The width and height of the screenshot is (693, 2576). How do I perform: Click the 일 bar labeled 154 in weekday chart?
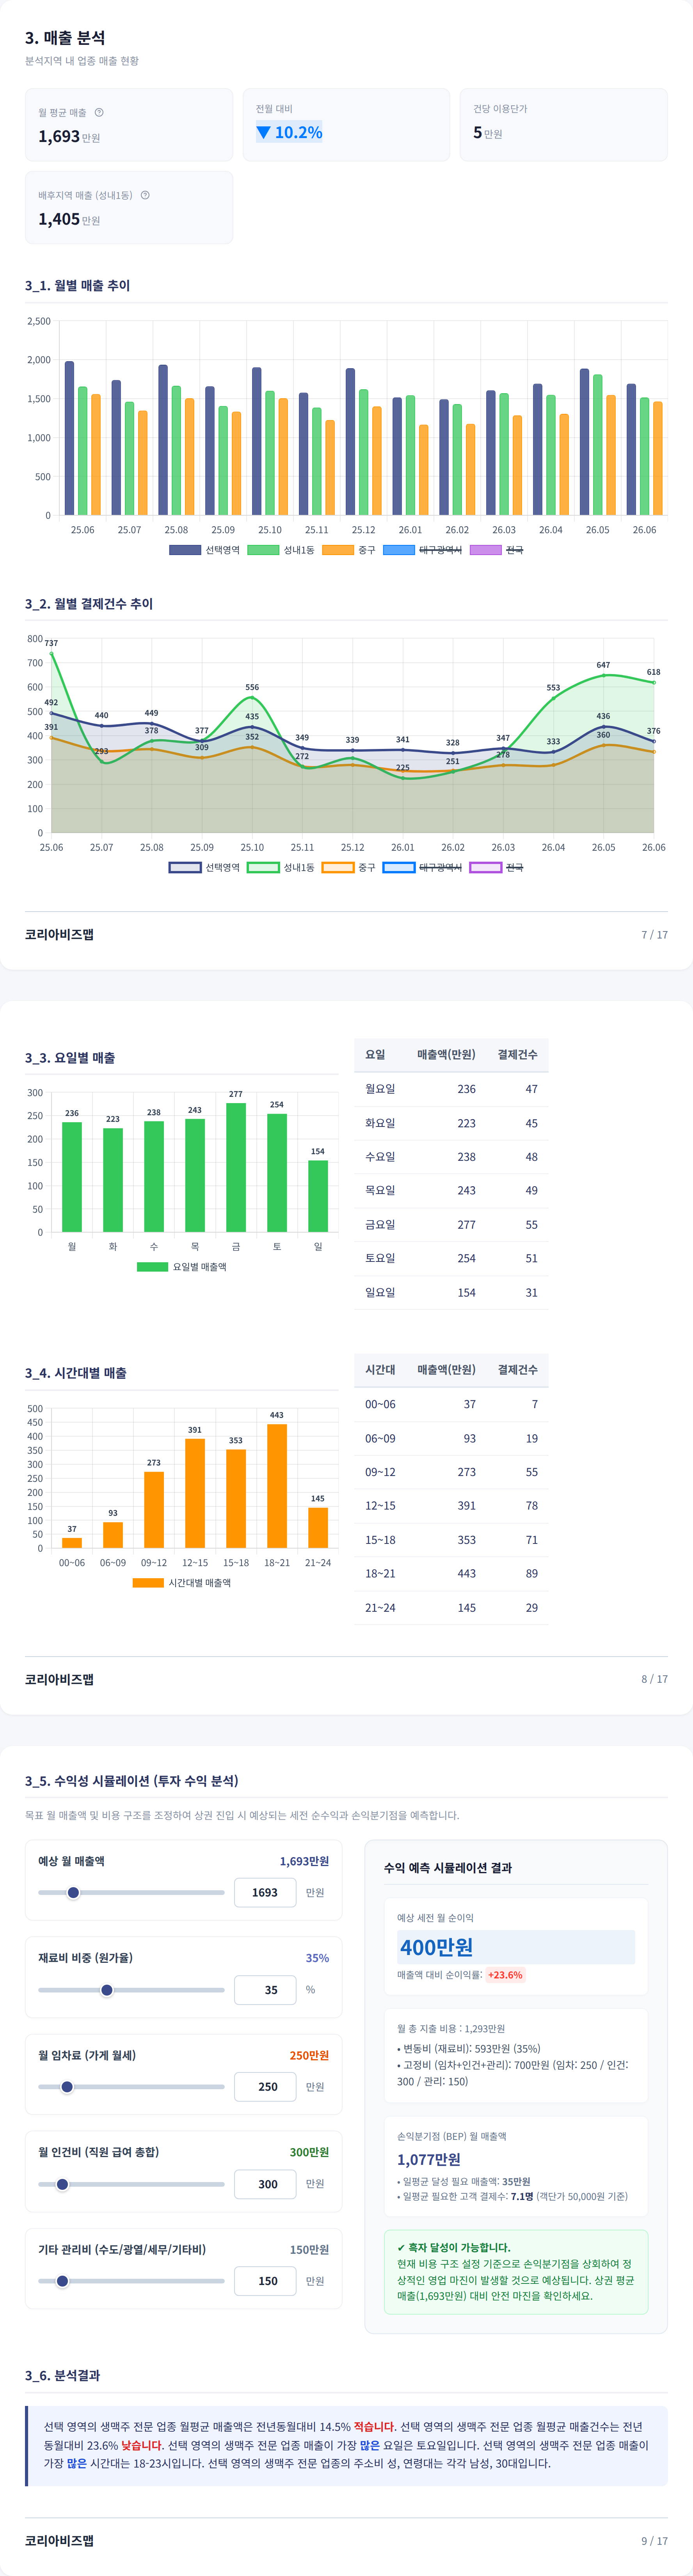pos(318,1196)
